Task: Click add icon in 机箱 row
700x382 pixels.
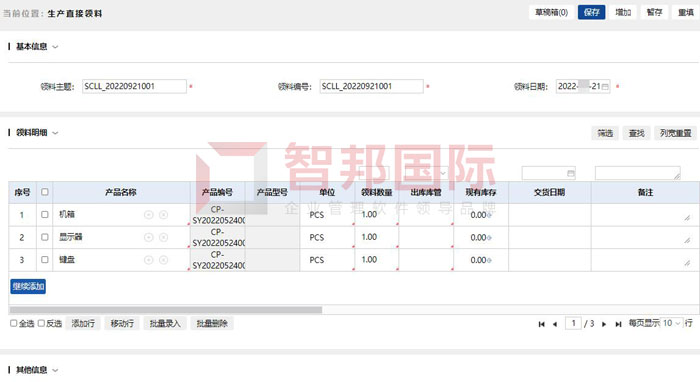Action: click(149, 215)
